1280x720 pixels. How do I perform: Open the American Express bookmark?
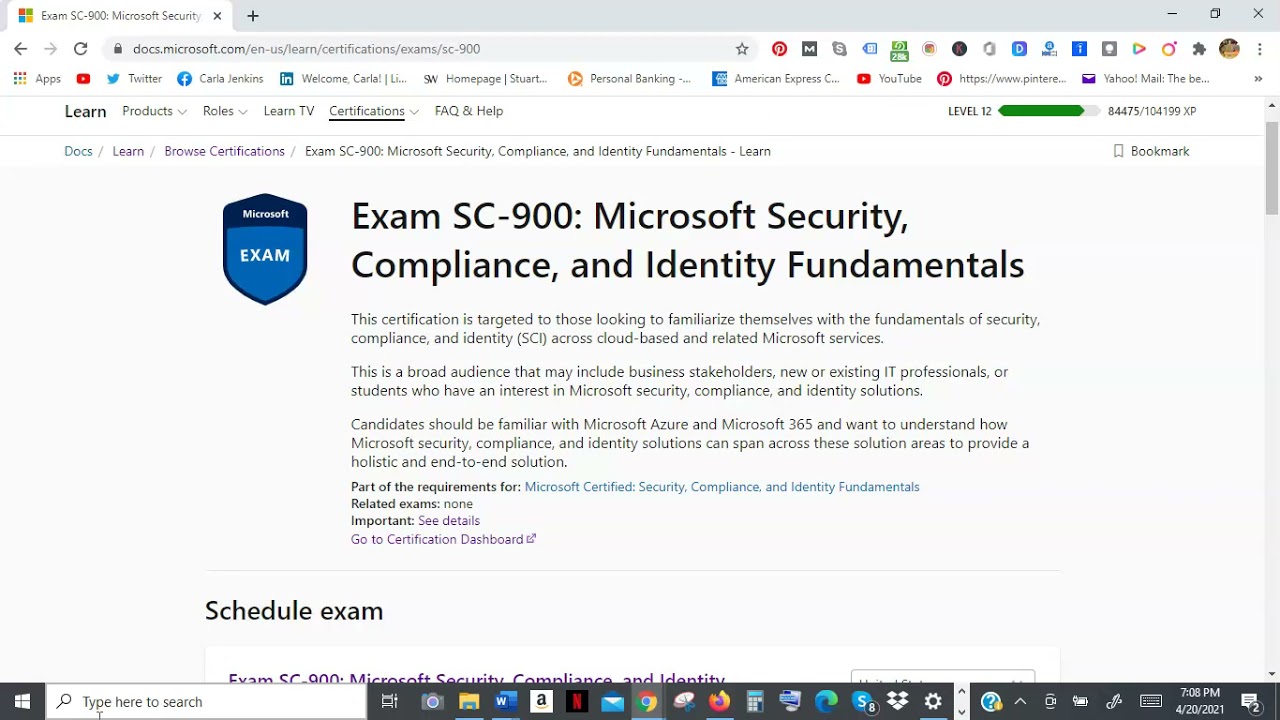(x=776, y=78)
